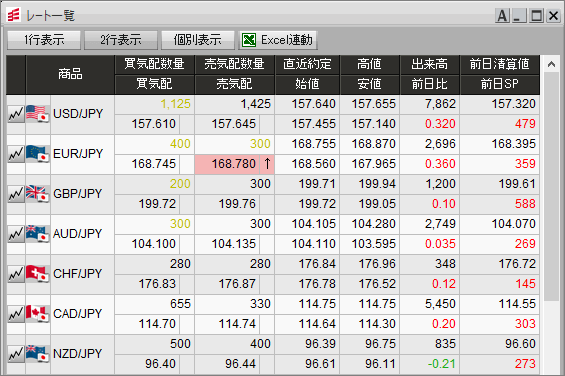
Task: Click the vertical scrollbar thumb
Action: pyautogui.click(x=551, y=186)
